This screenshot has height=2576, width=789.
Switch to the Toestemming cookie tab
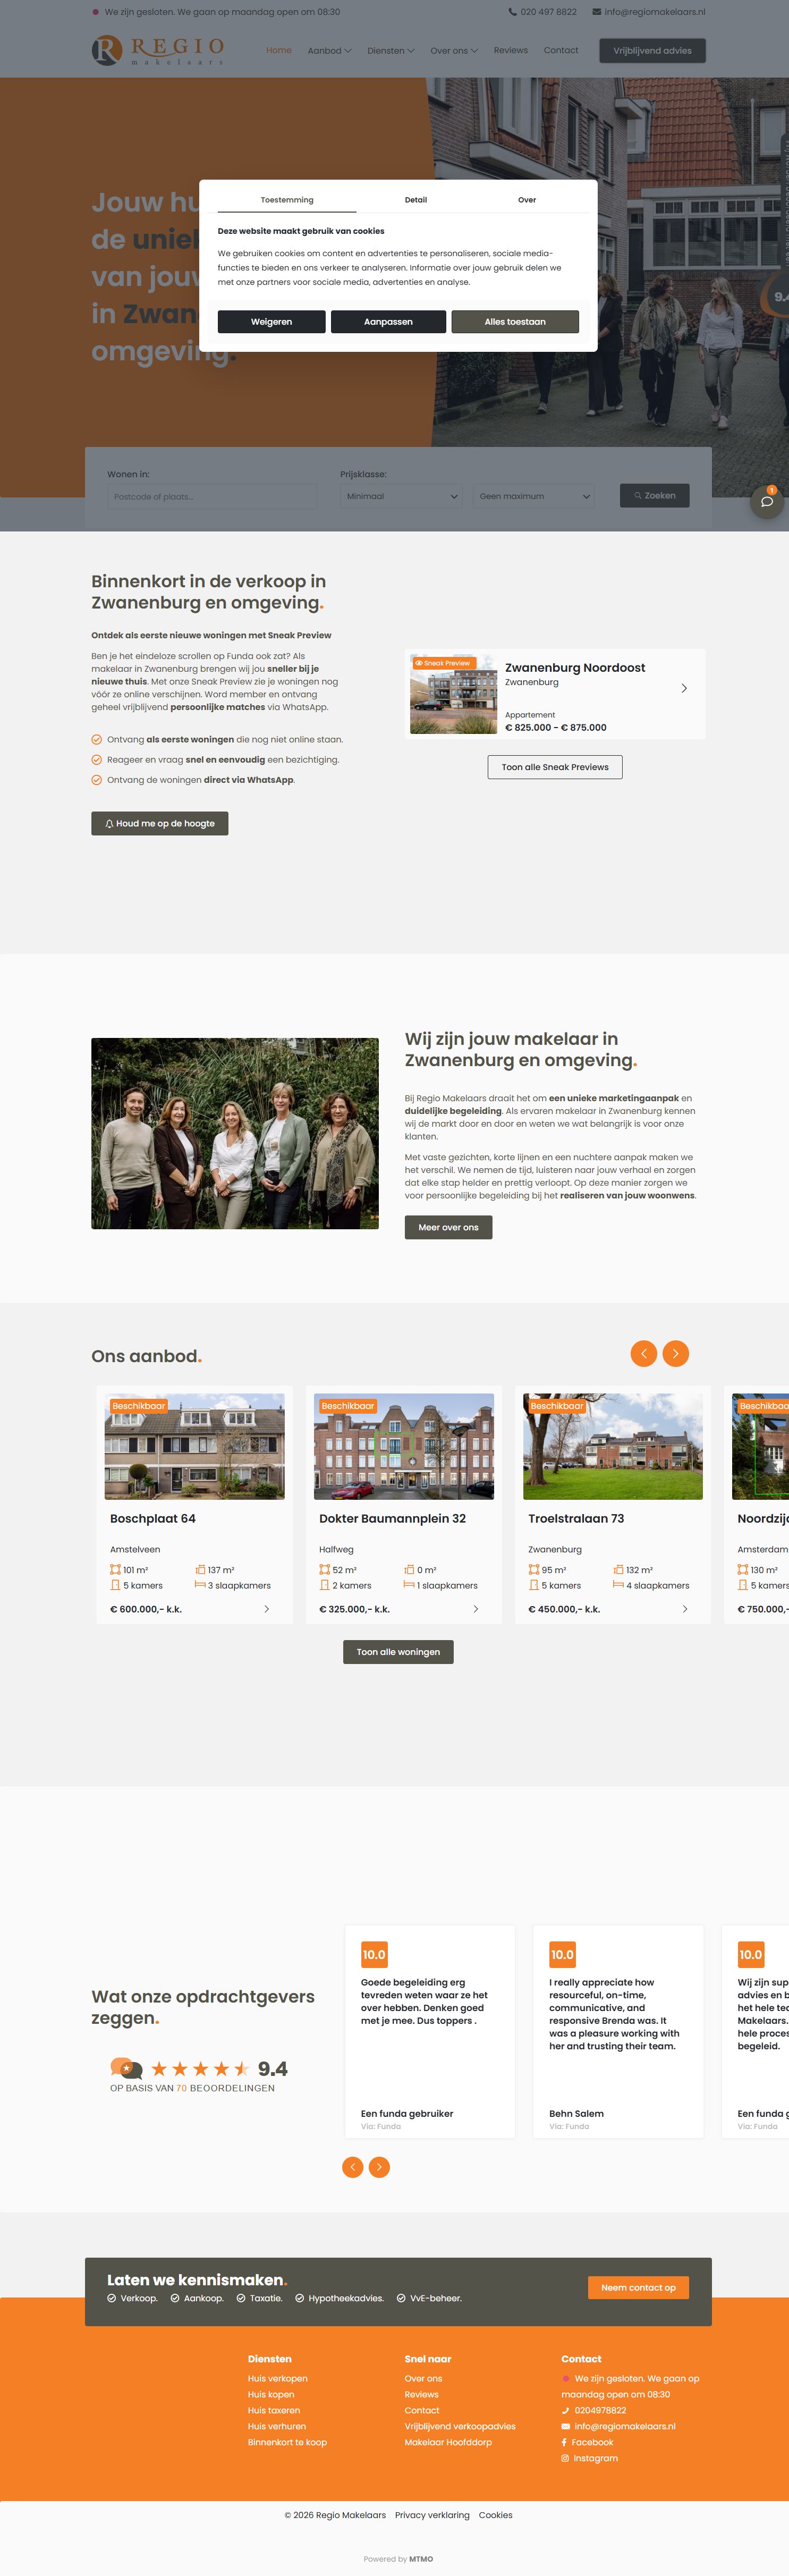tap(287, 200)
